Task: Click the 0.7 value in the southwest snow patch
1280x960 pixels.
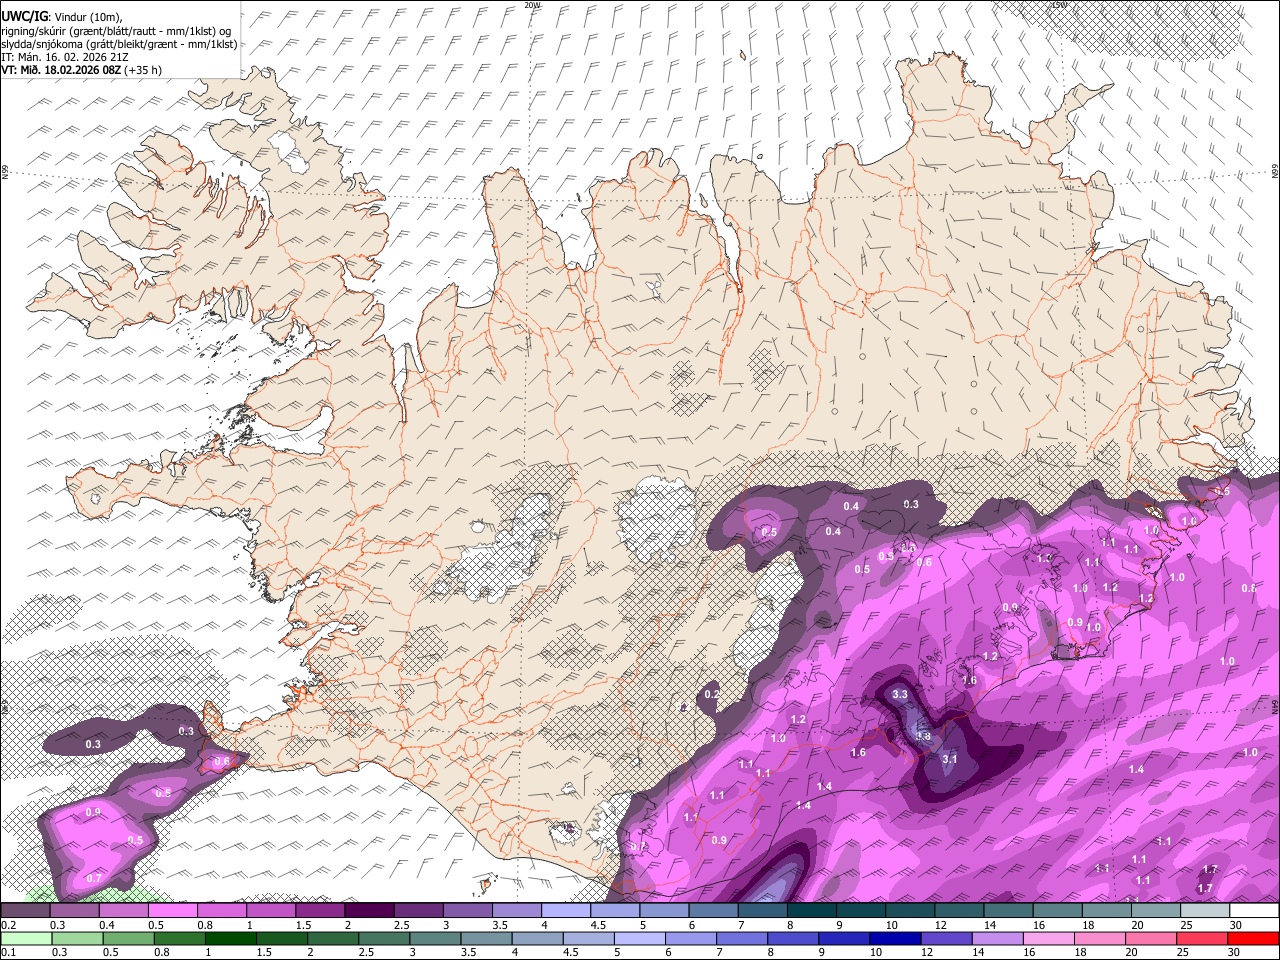Action: [x=94, y=878]
